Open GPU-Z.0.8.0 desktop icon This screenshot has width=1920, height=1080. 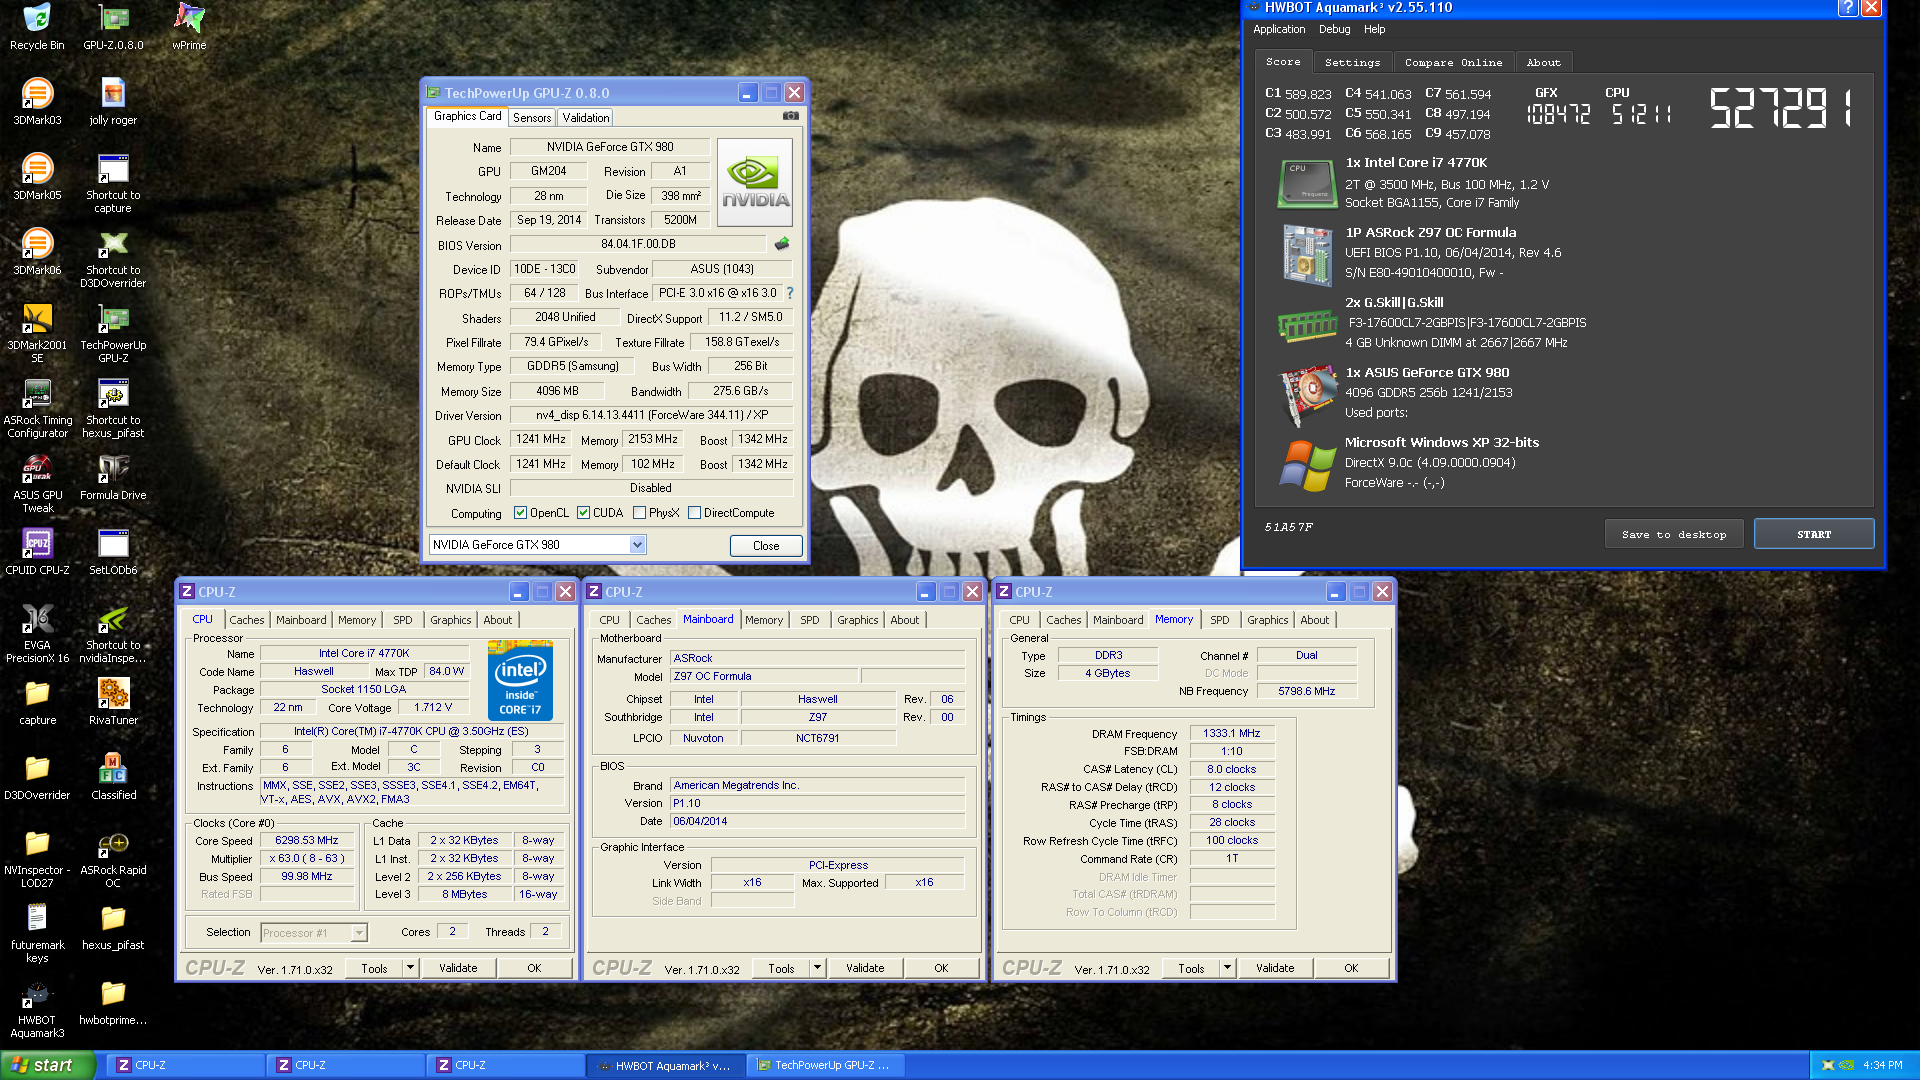pos(113,27)
